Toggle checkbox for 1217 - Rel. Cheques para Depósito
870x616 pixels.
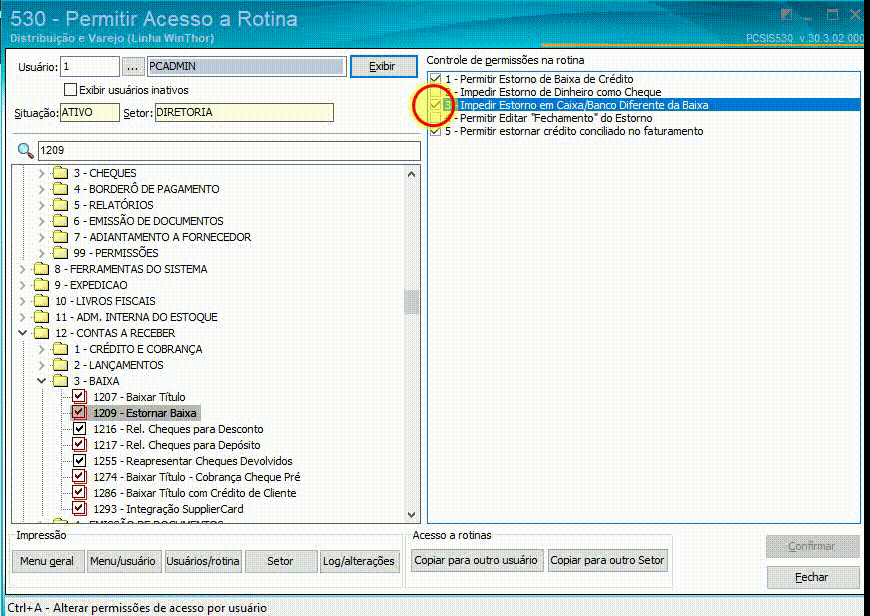79,445
